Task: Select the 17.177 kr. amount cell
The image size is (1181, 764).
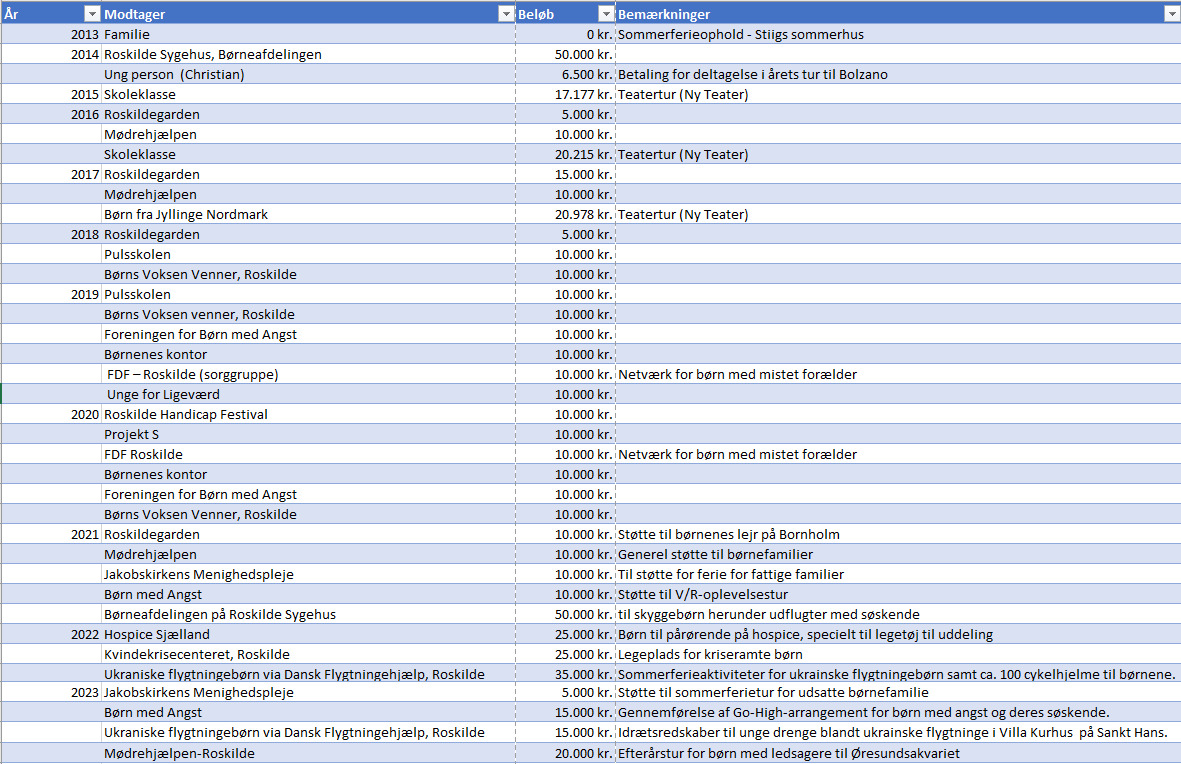Action: [565, 94]
